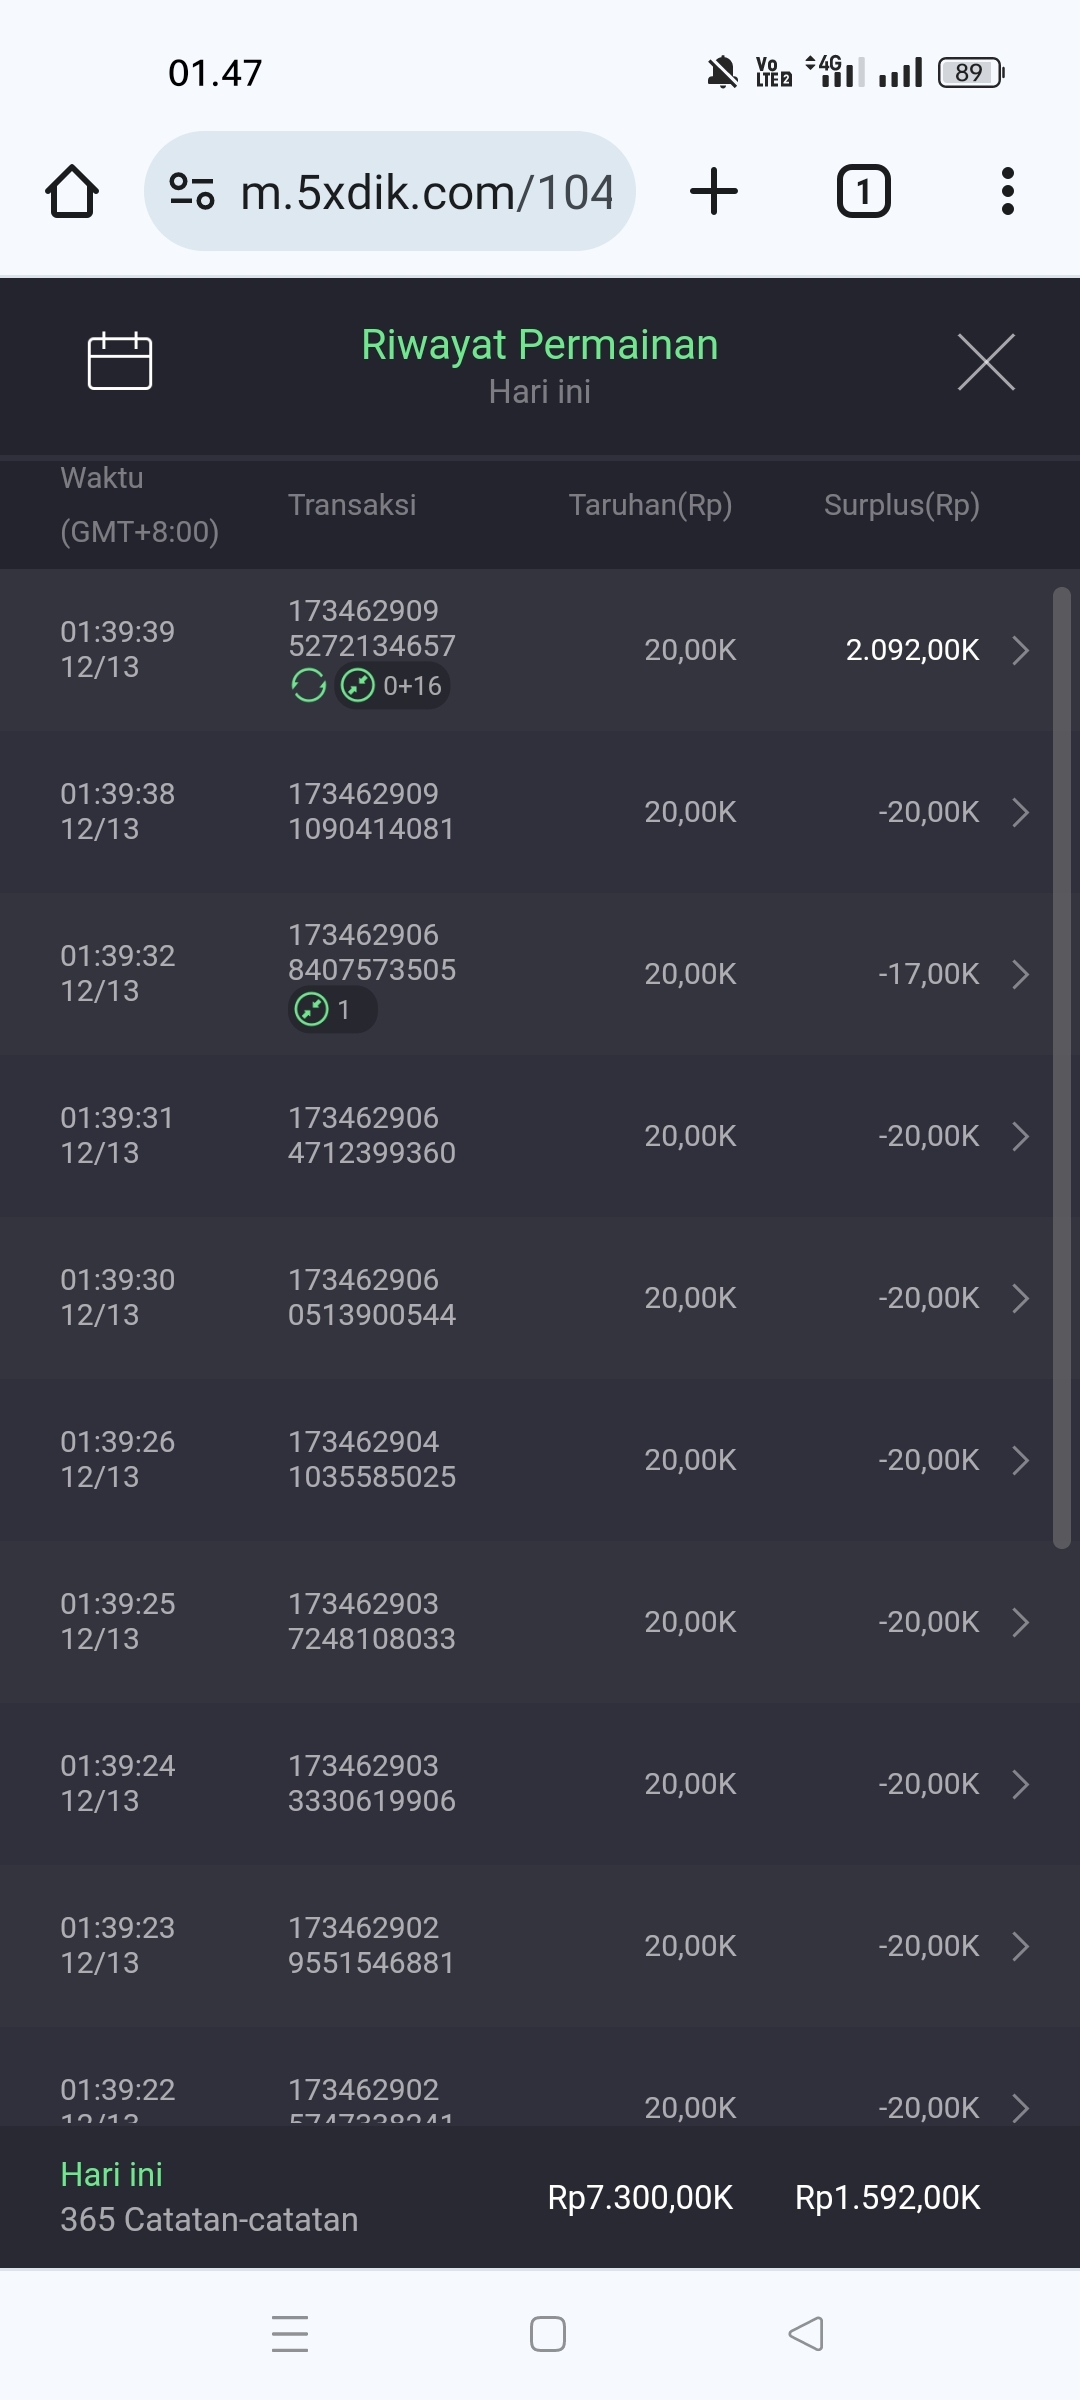The height and width of the screenshot is (2400, 1080).
Task: Tap the green refresh icon under transaction 5272134657
Action: tap(308, 686)
